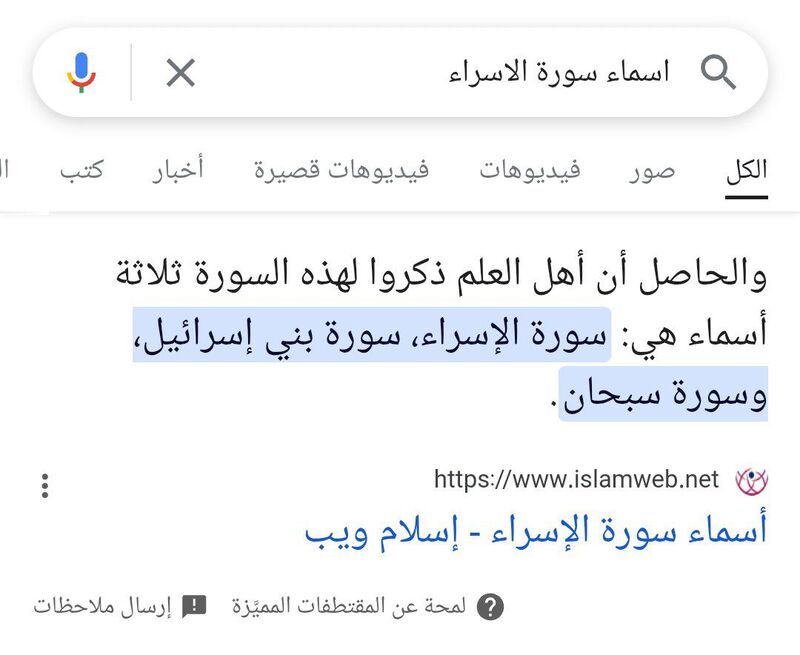Open the أخبار tab
800x655 pixels.
[x=178, y=169]
